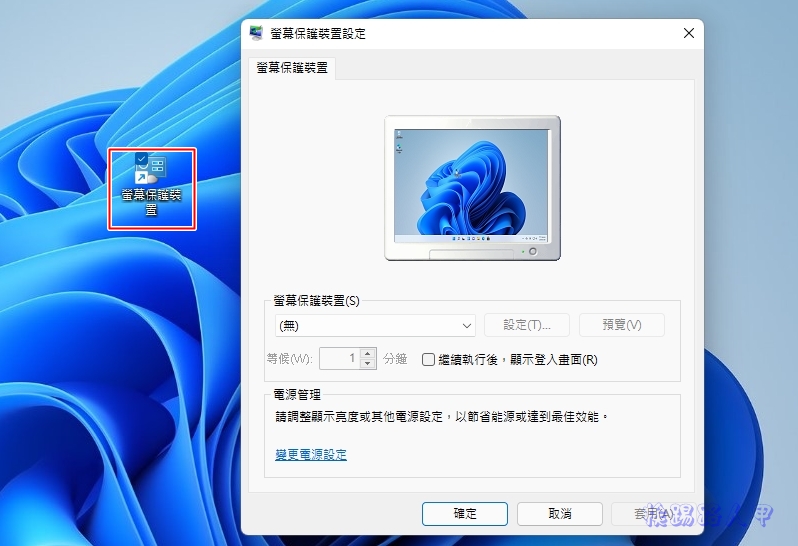Click the monitor icon in the dialog title bar
The width and height of the screenshot is (798, 546).
(x=256, y=34)
